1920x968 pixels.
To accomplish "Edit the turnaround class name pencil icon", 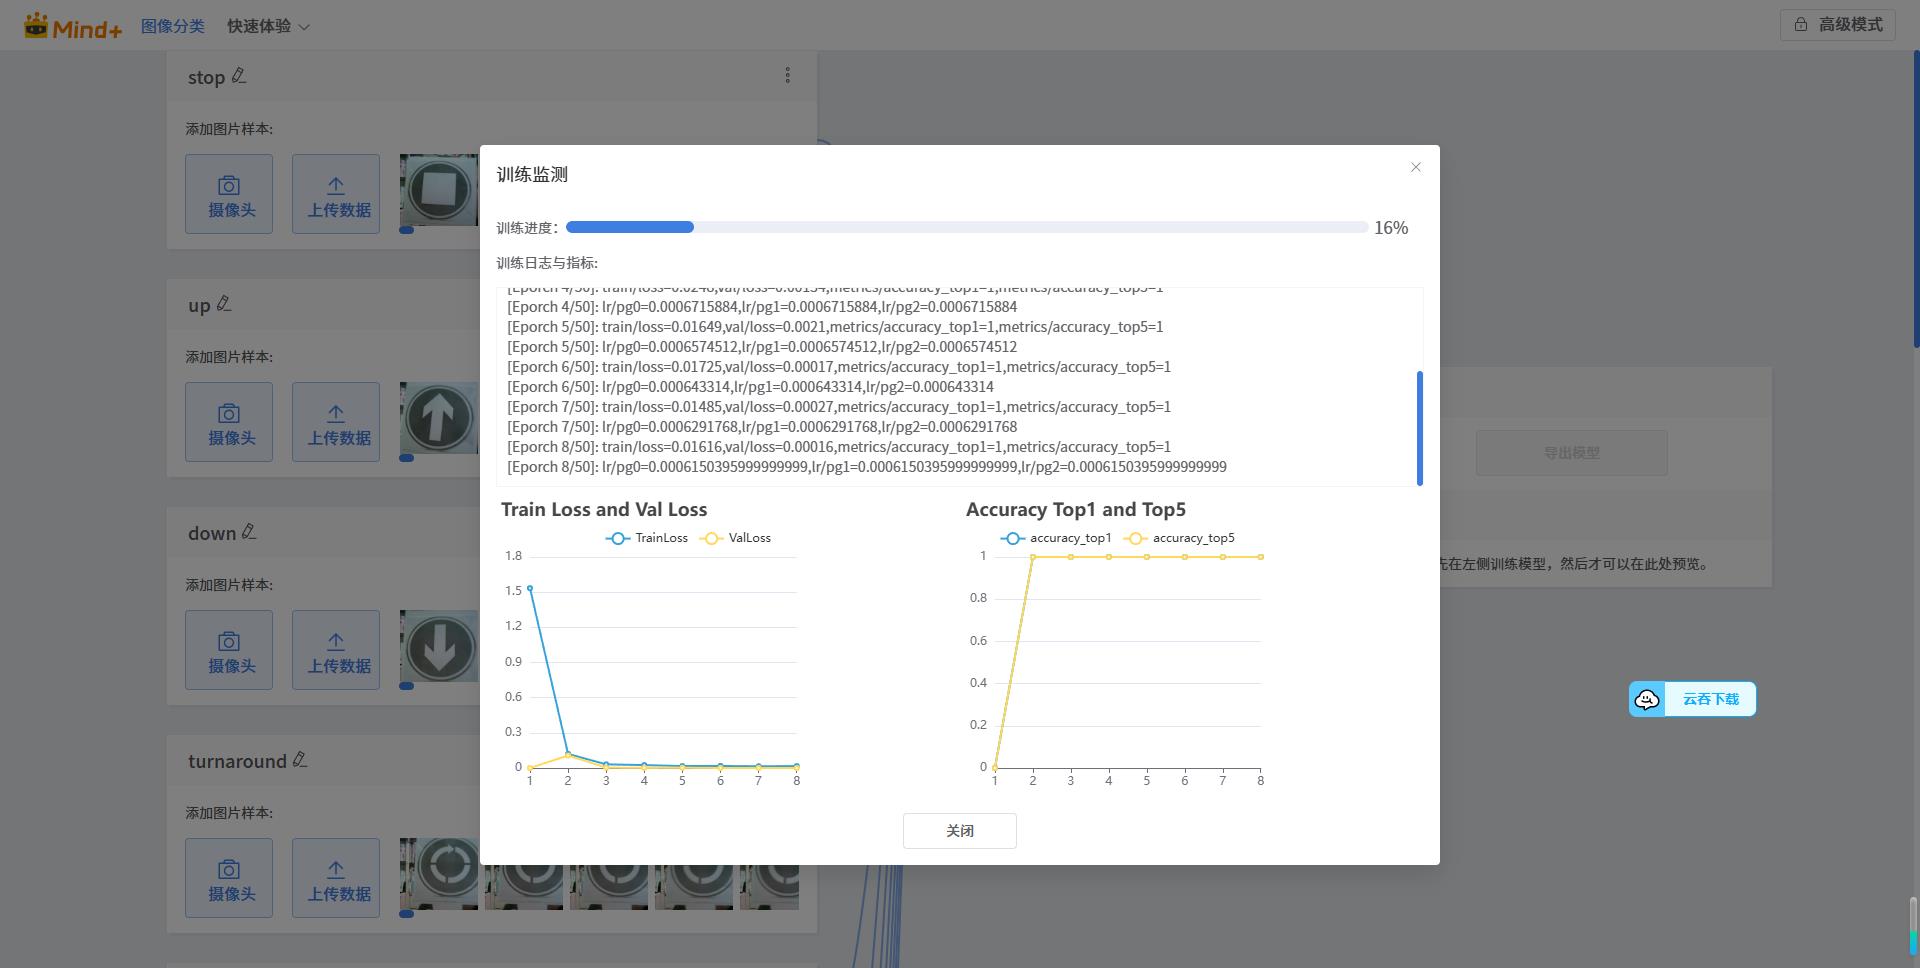I will click(x=300, y=760).
